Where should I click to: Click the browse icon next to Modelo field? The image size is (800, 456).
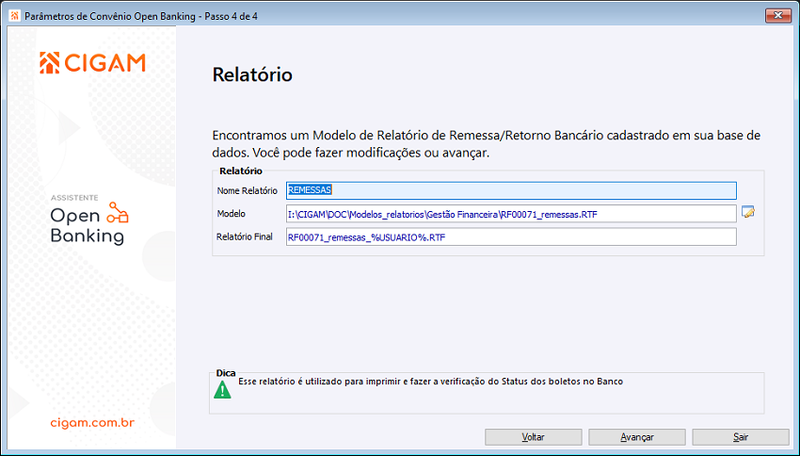[x=748, y=212]
